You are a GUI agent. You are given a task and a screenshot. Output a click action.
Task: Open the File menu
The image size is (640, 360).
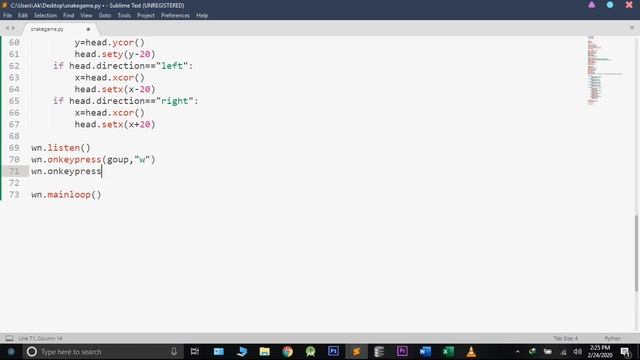[7, 16]
